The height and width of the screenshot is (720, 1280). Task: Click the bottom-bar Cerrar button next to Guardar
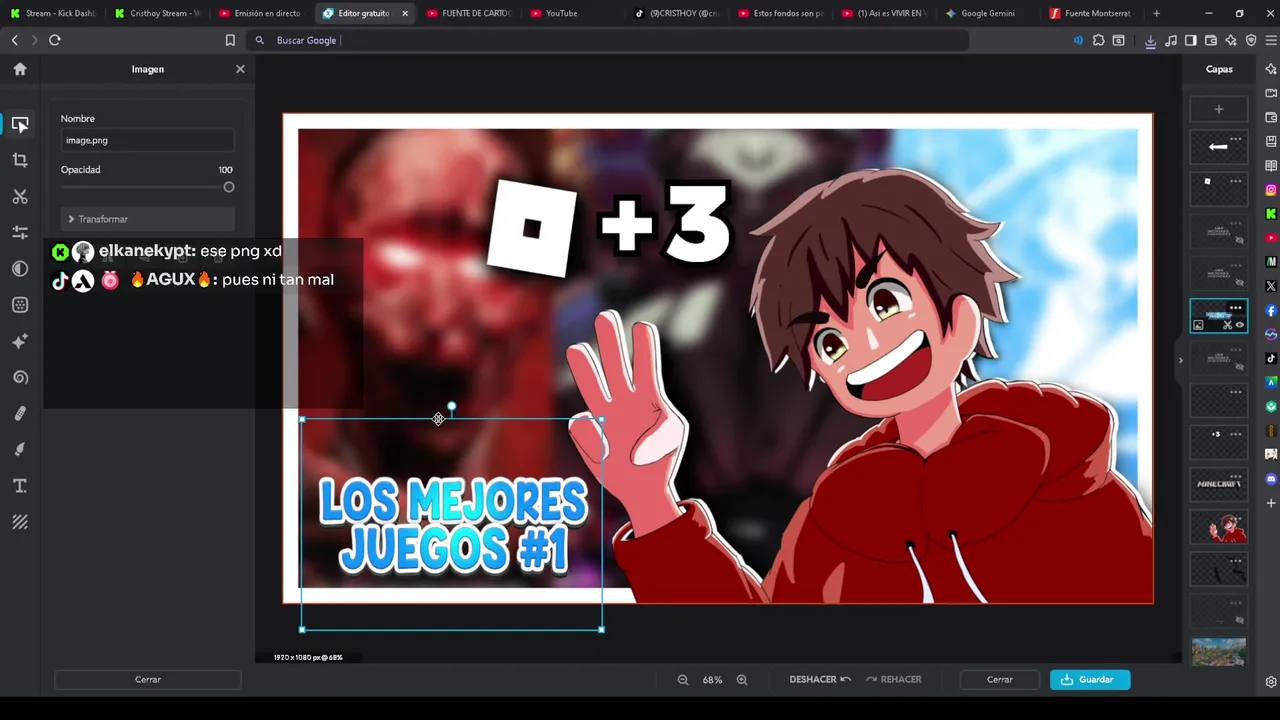(x=1000, y=679)
